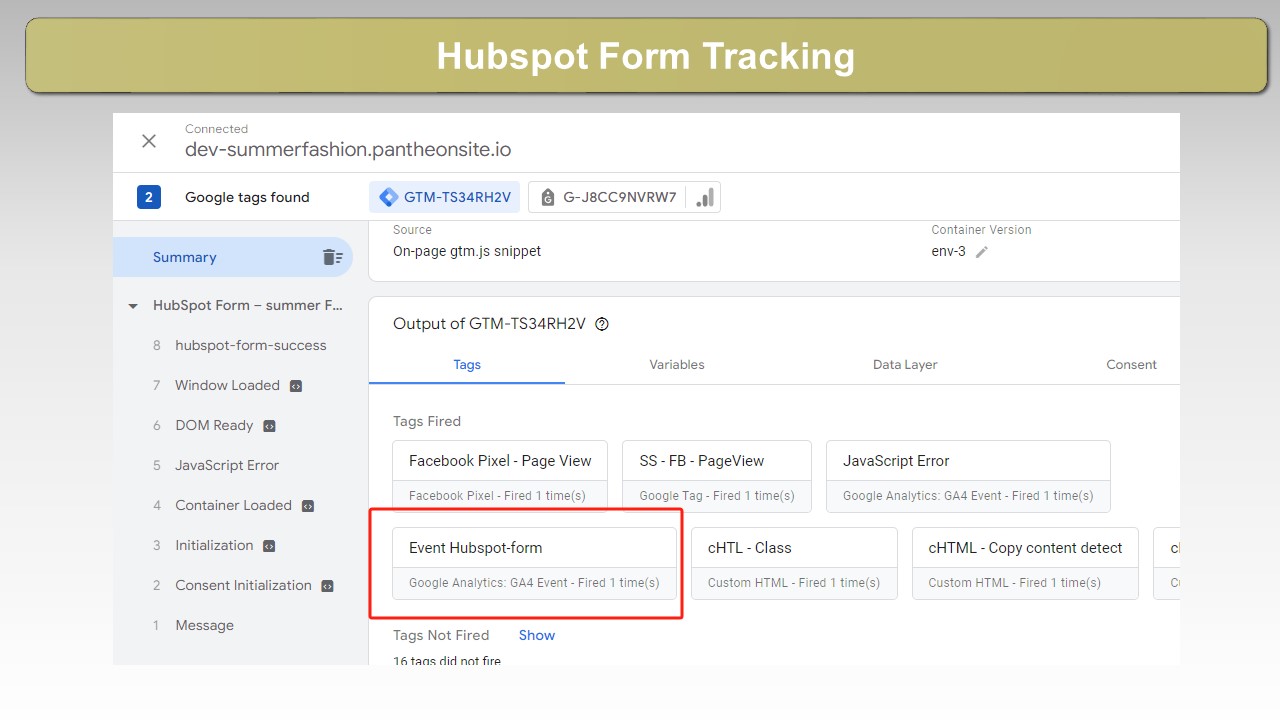Open event 5 JavaScript Error
The image size is (1280, 720).
pyautogui.click(x=226, y=465)
